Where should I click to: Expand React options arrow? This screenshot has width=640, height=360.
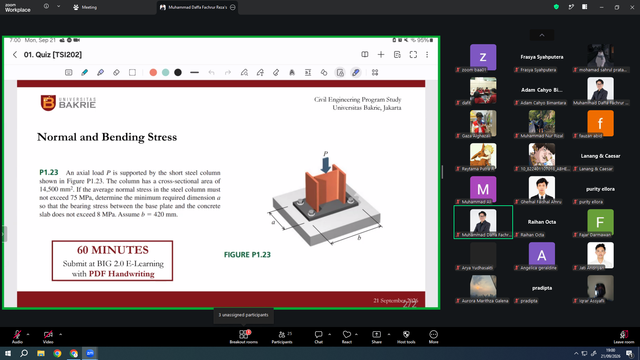coord(356,334)
